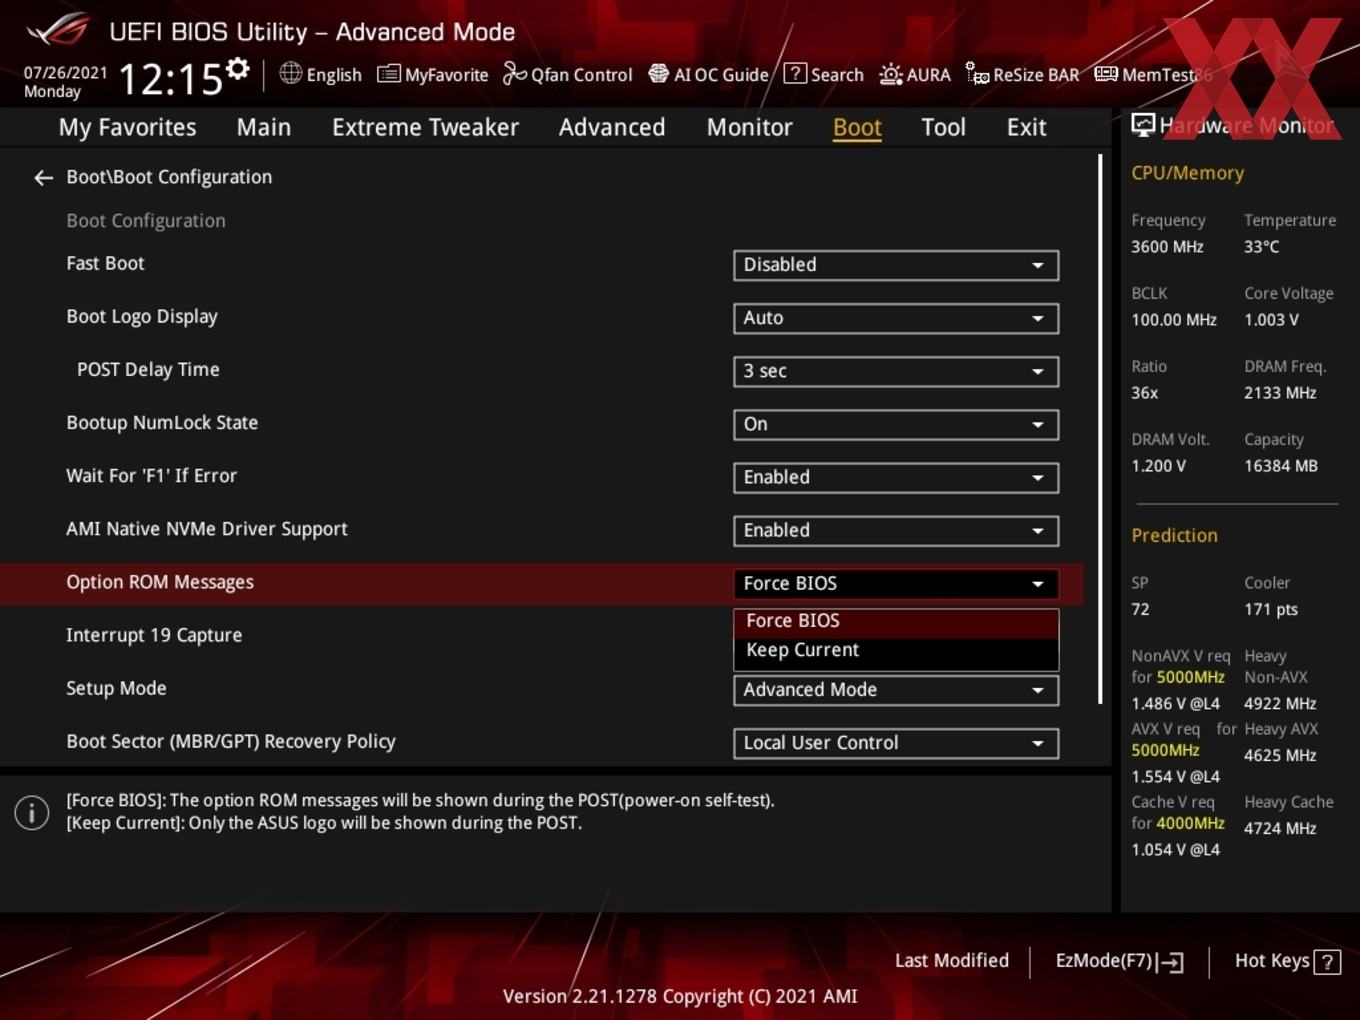
Task: Select the Boot tab
Action: (857, 127)
